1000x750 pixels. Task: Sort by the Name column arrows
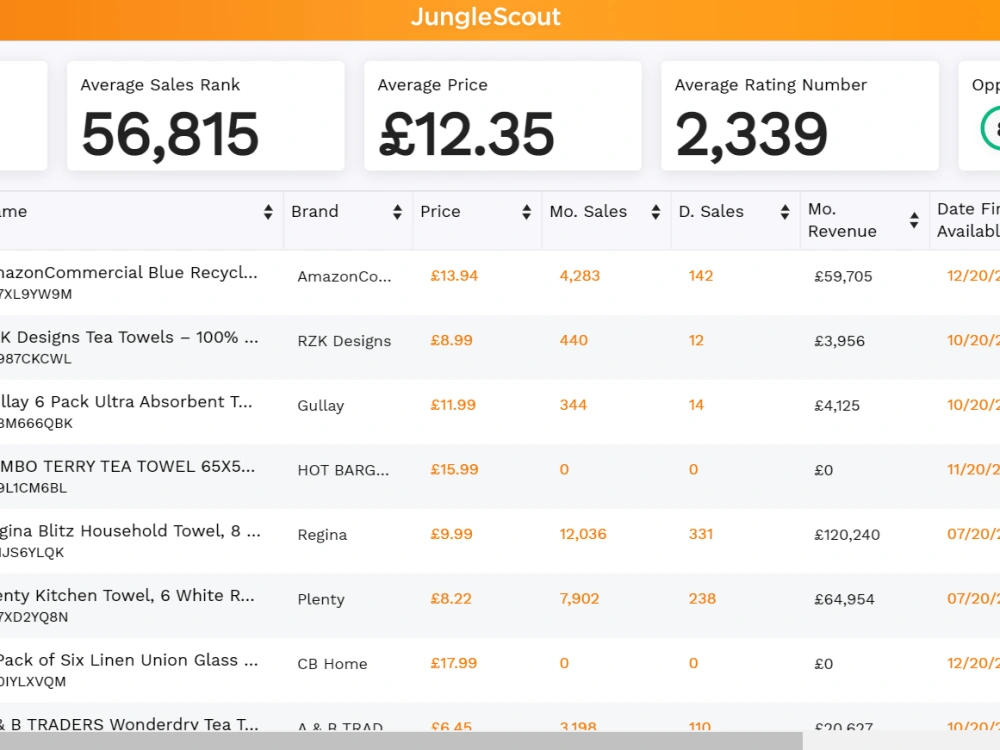pyautogui.click(x=268, y=212)
